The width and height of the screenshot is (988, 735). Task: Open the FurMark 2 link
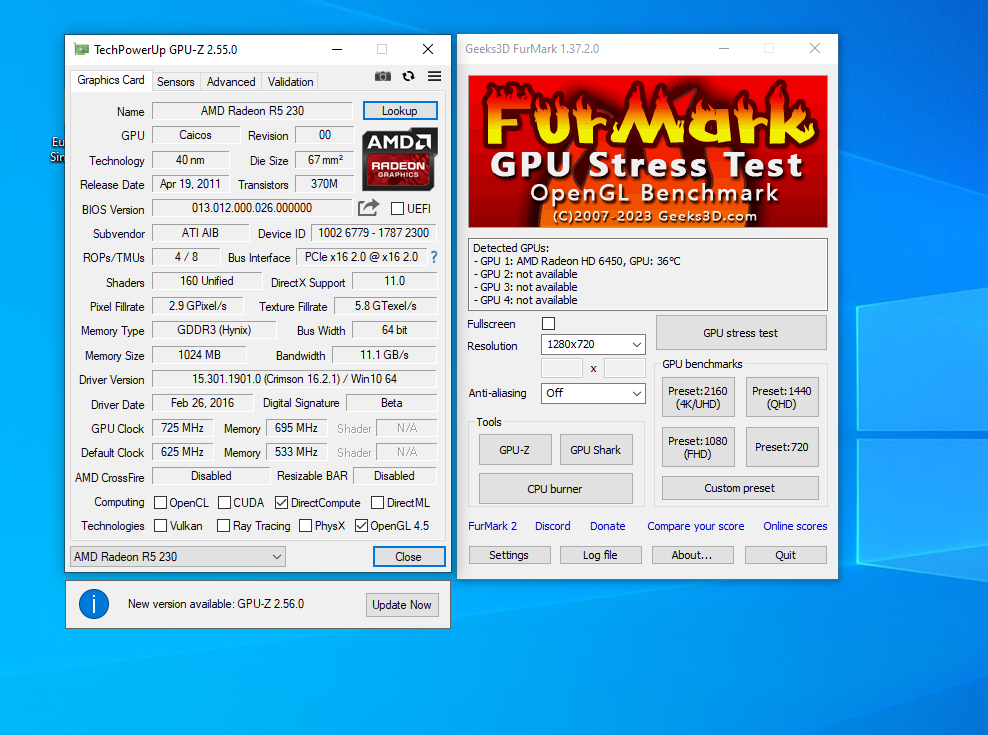(x=493, y=526)
